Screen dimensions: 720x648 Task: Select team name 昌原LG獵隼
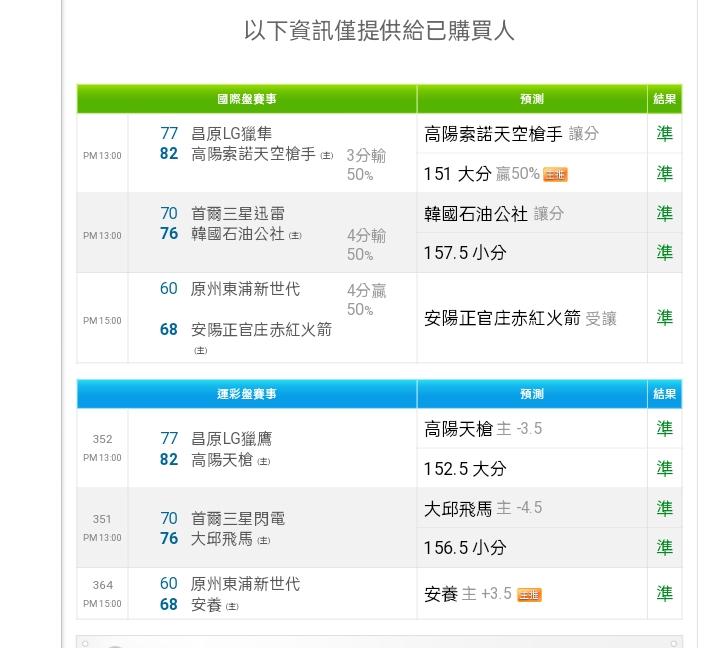coord(231,134)
